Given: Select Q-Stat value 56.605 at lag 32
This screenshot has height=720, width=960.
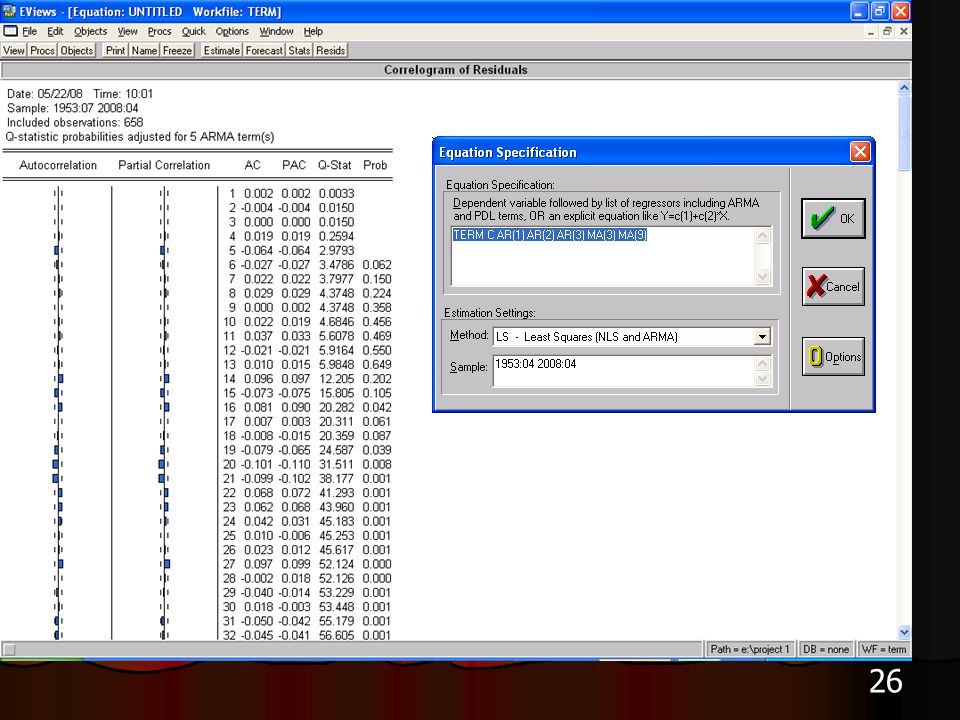Looking at the screenshot, I should tap(336, 636).
